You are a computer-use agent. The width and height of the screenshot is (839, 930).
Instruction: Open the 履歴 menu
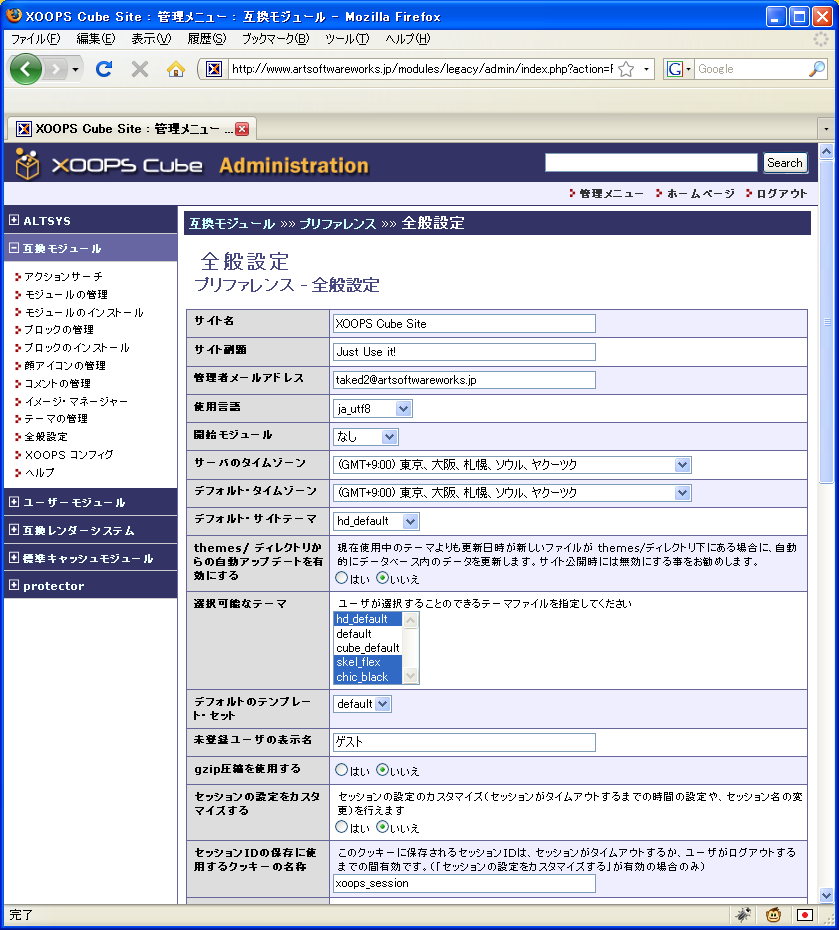[206, 39]
